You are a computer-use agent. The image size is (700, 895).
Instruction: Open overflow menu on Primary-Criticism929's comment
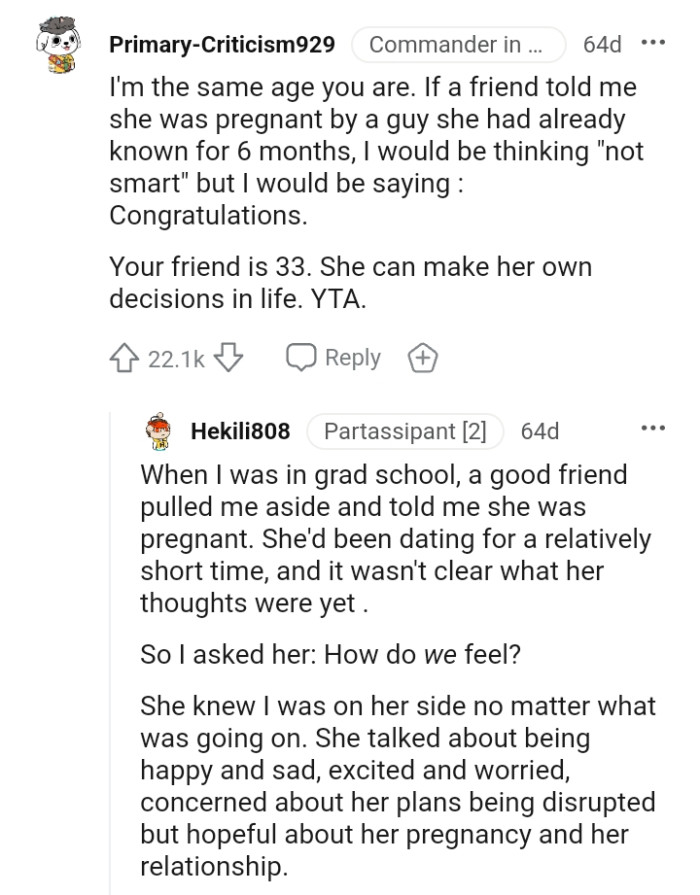[655, 42]
